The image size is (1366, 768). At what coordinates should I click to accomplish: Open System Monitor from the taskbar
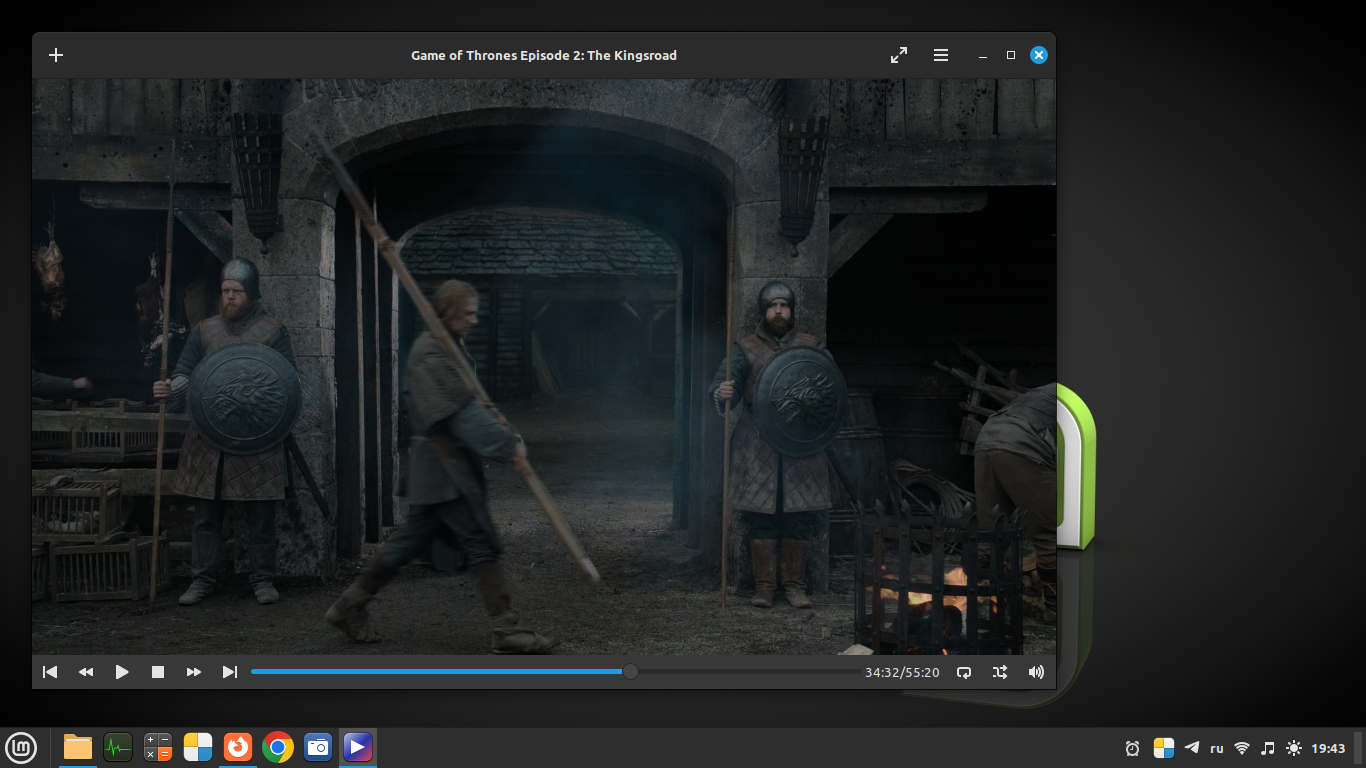[x=118, y=747]
